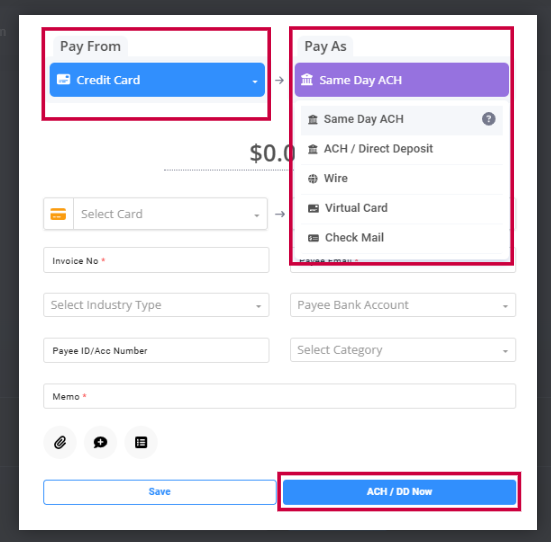Screen dimensions: 551x542
Task: Click the Save button
Action: [160, 492]
